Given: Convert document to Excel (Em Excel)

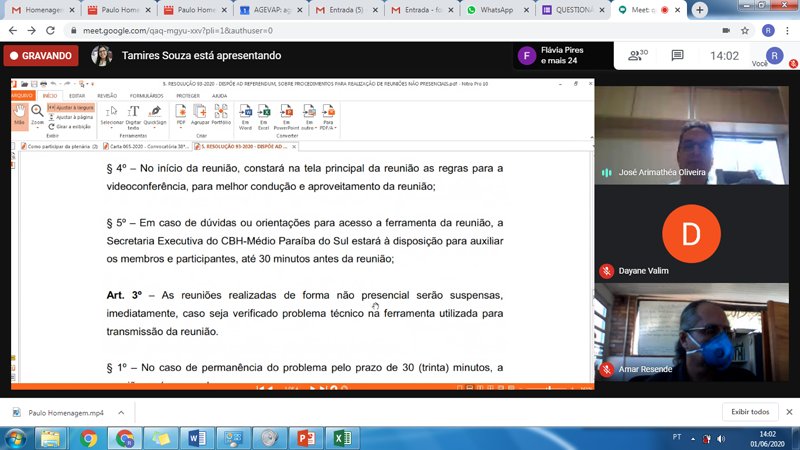Looking at the screenshot, I should (x=263, y=117).
